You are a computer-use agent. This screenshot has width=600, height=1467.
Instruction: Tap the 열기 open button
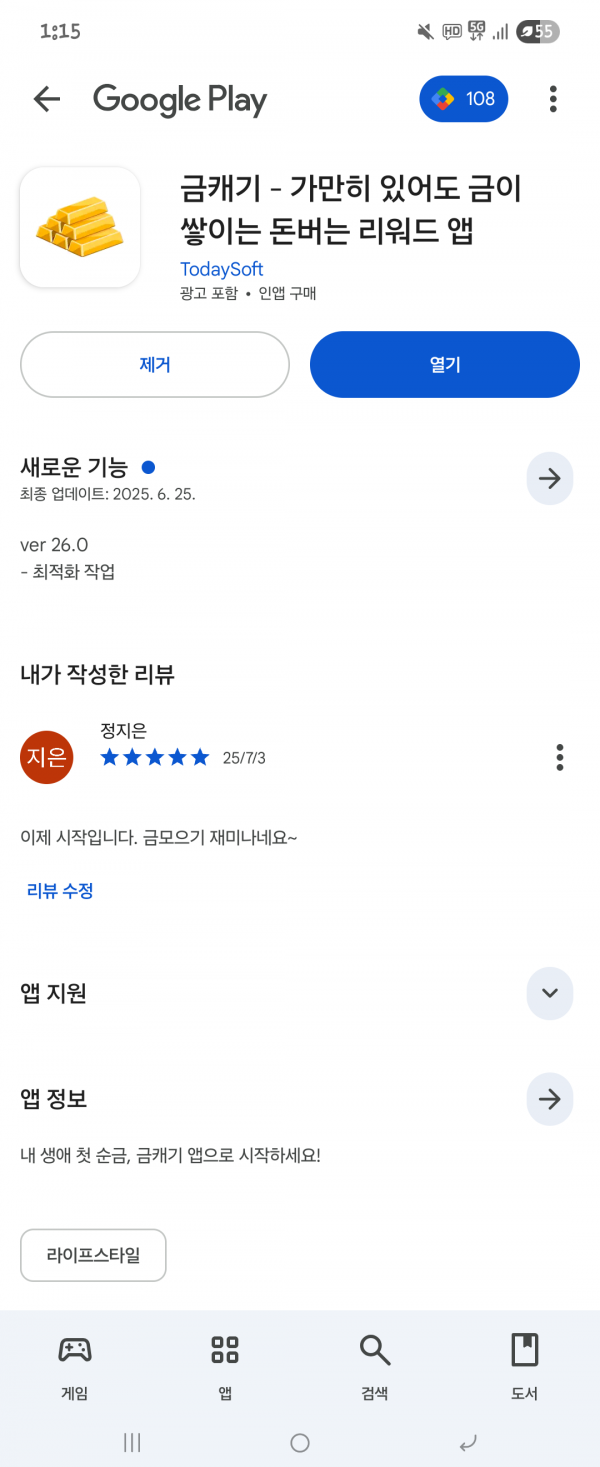click(x=445, y=365)
